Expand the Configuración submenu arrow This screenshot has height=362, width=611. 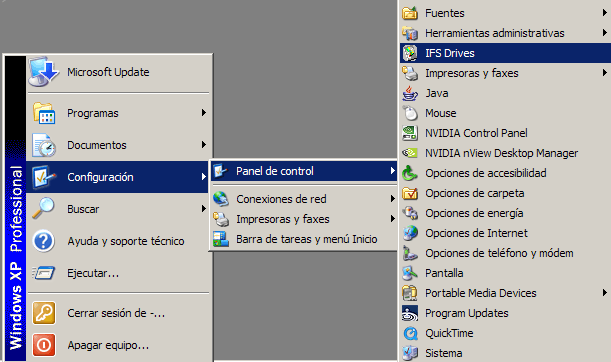click(x=203, y=177)
